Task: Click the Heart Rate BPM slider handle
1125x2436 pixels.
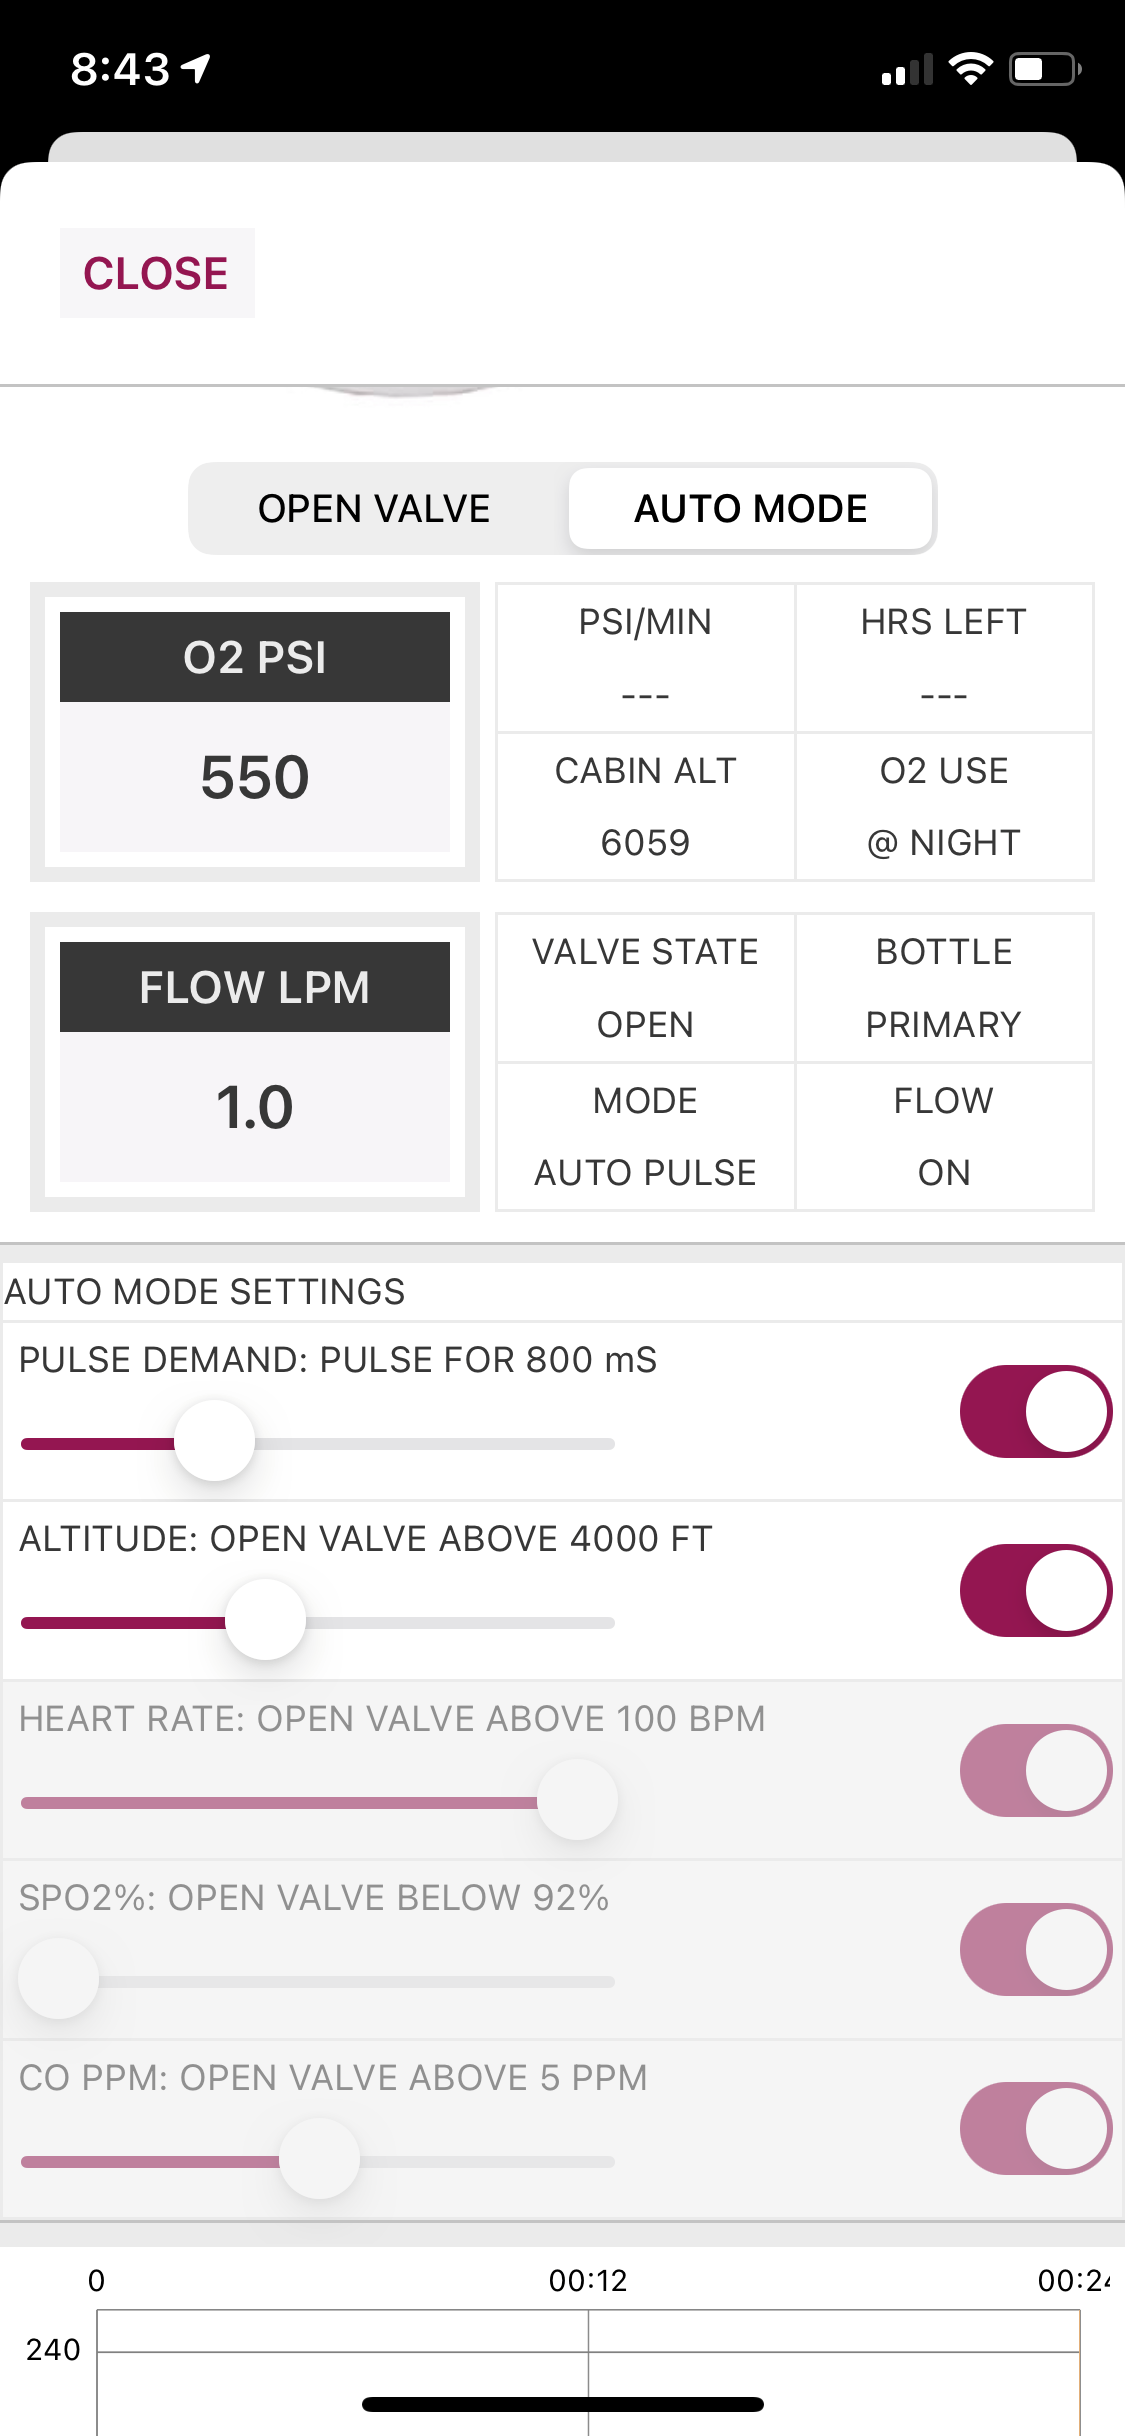Action: click(577, 1800)
